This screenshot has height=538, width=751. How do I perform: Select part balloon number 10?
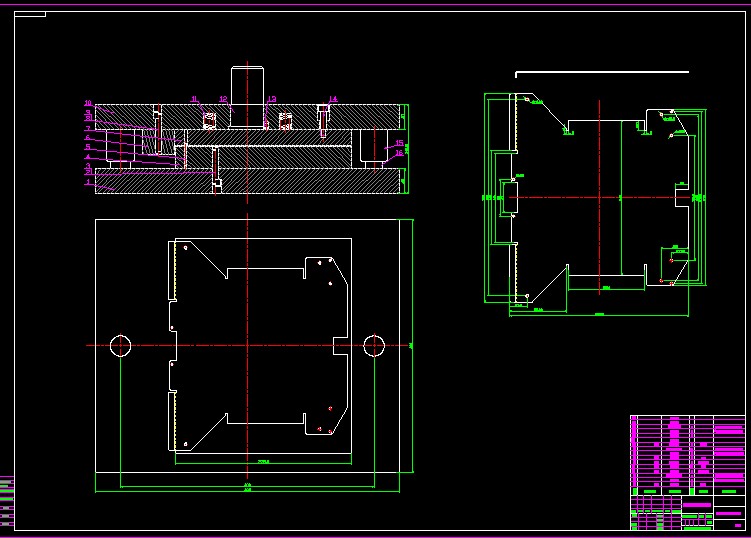[x=88, y=103]
